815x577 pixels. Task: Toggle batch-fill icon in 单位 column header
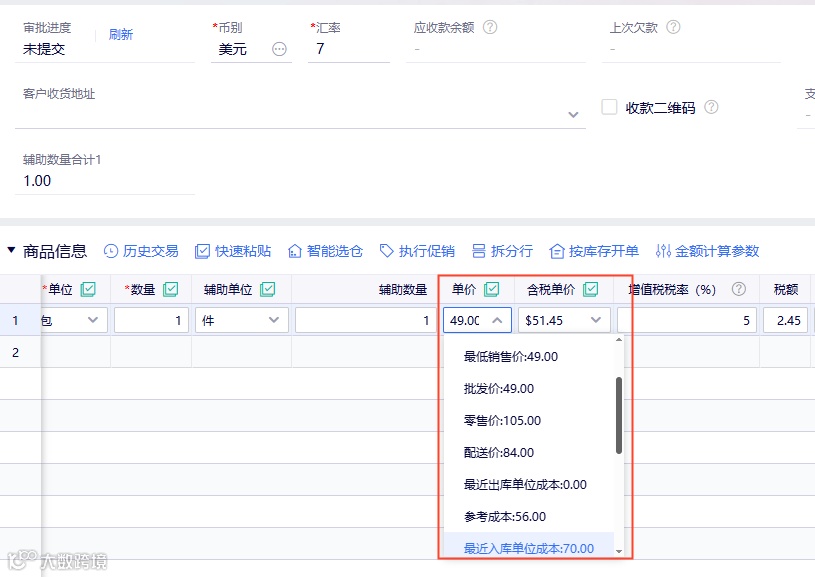(x=88, y=289)
